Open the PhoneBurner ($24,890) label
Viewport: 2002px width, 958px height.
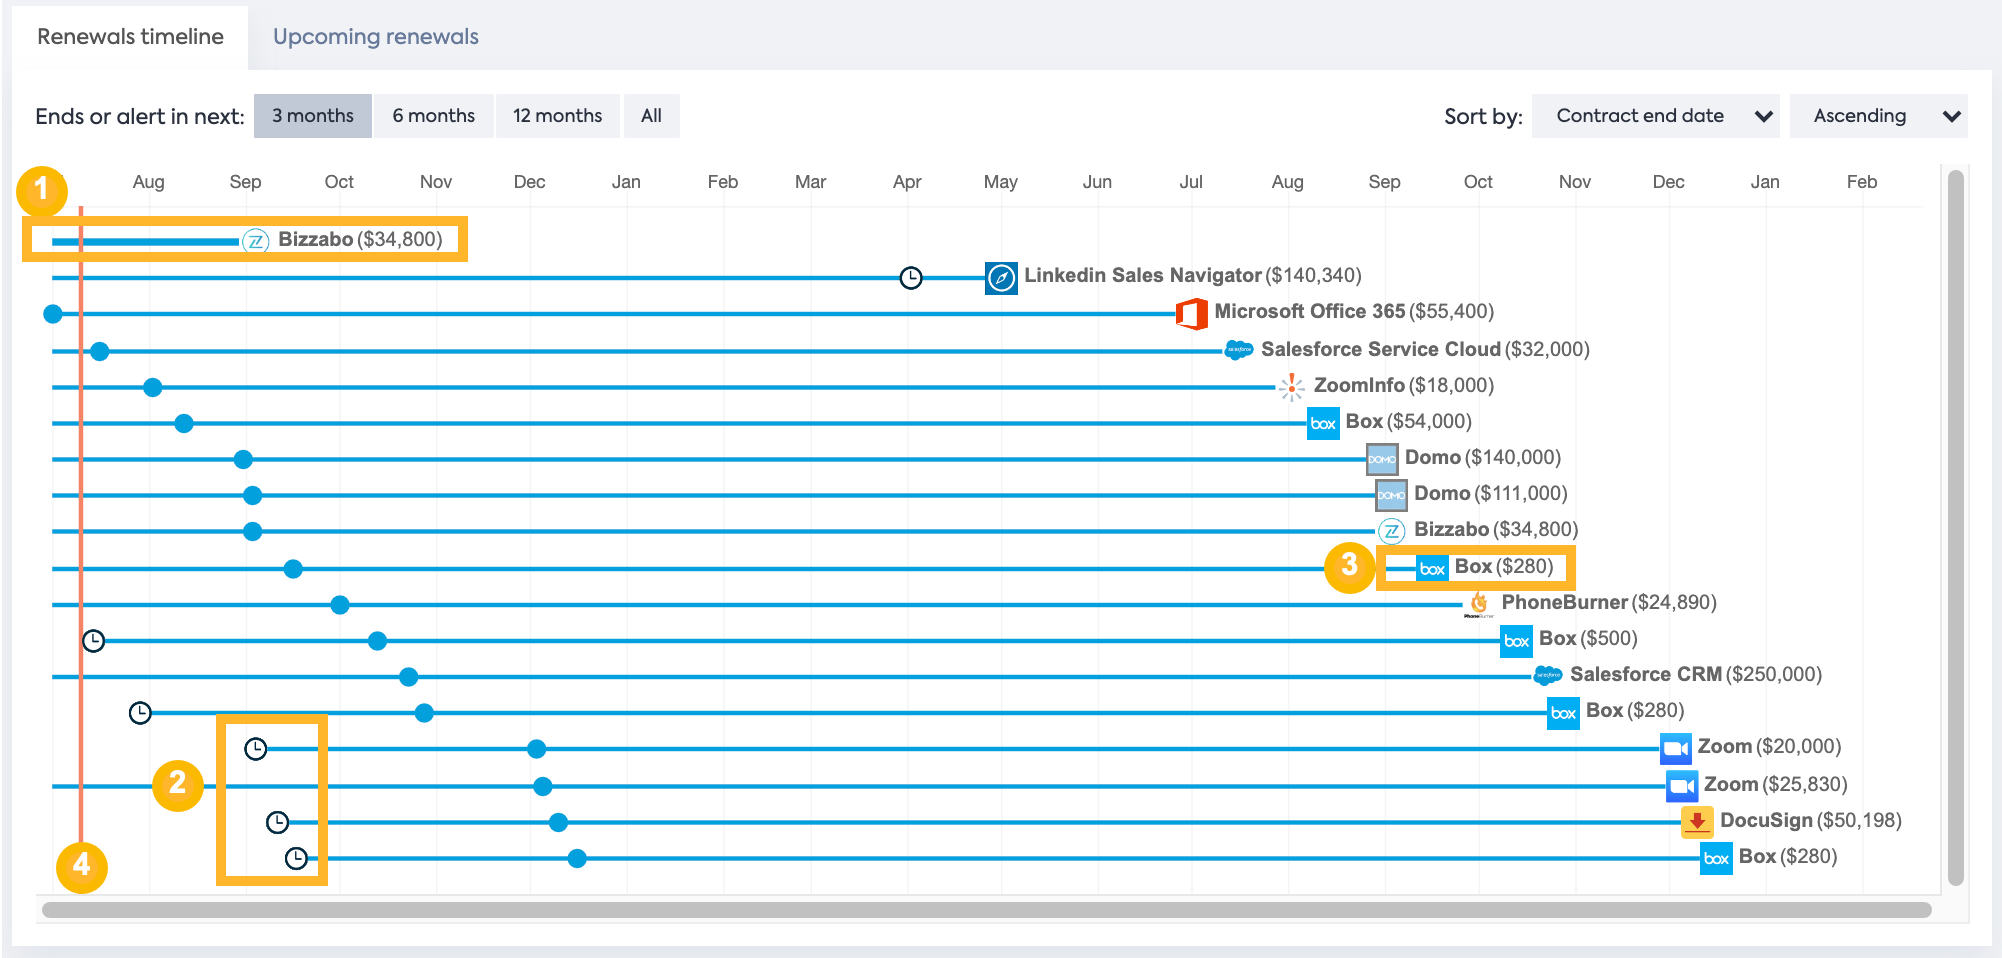coord(1609,602)
